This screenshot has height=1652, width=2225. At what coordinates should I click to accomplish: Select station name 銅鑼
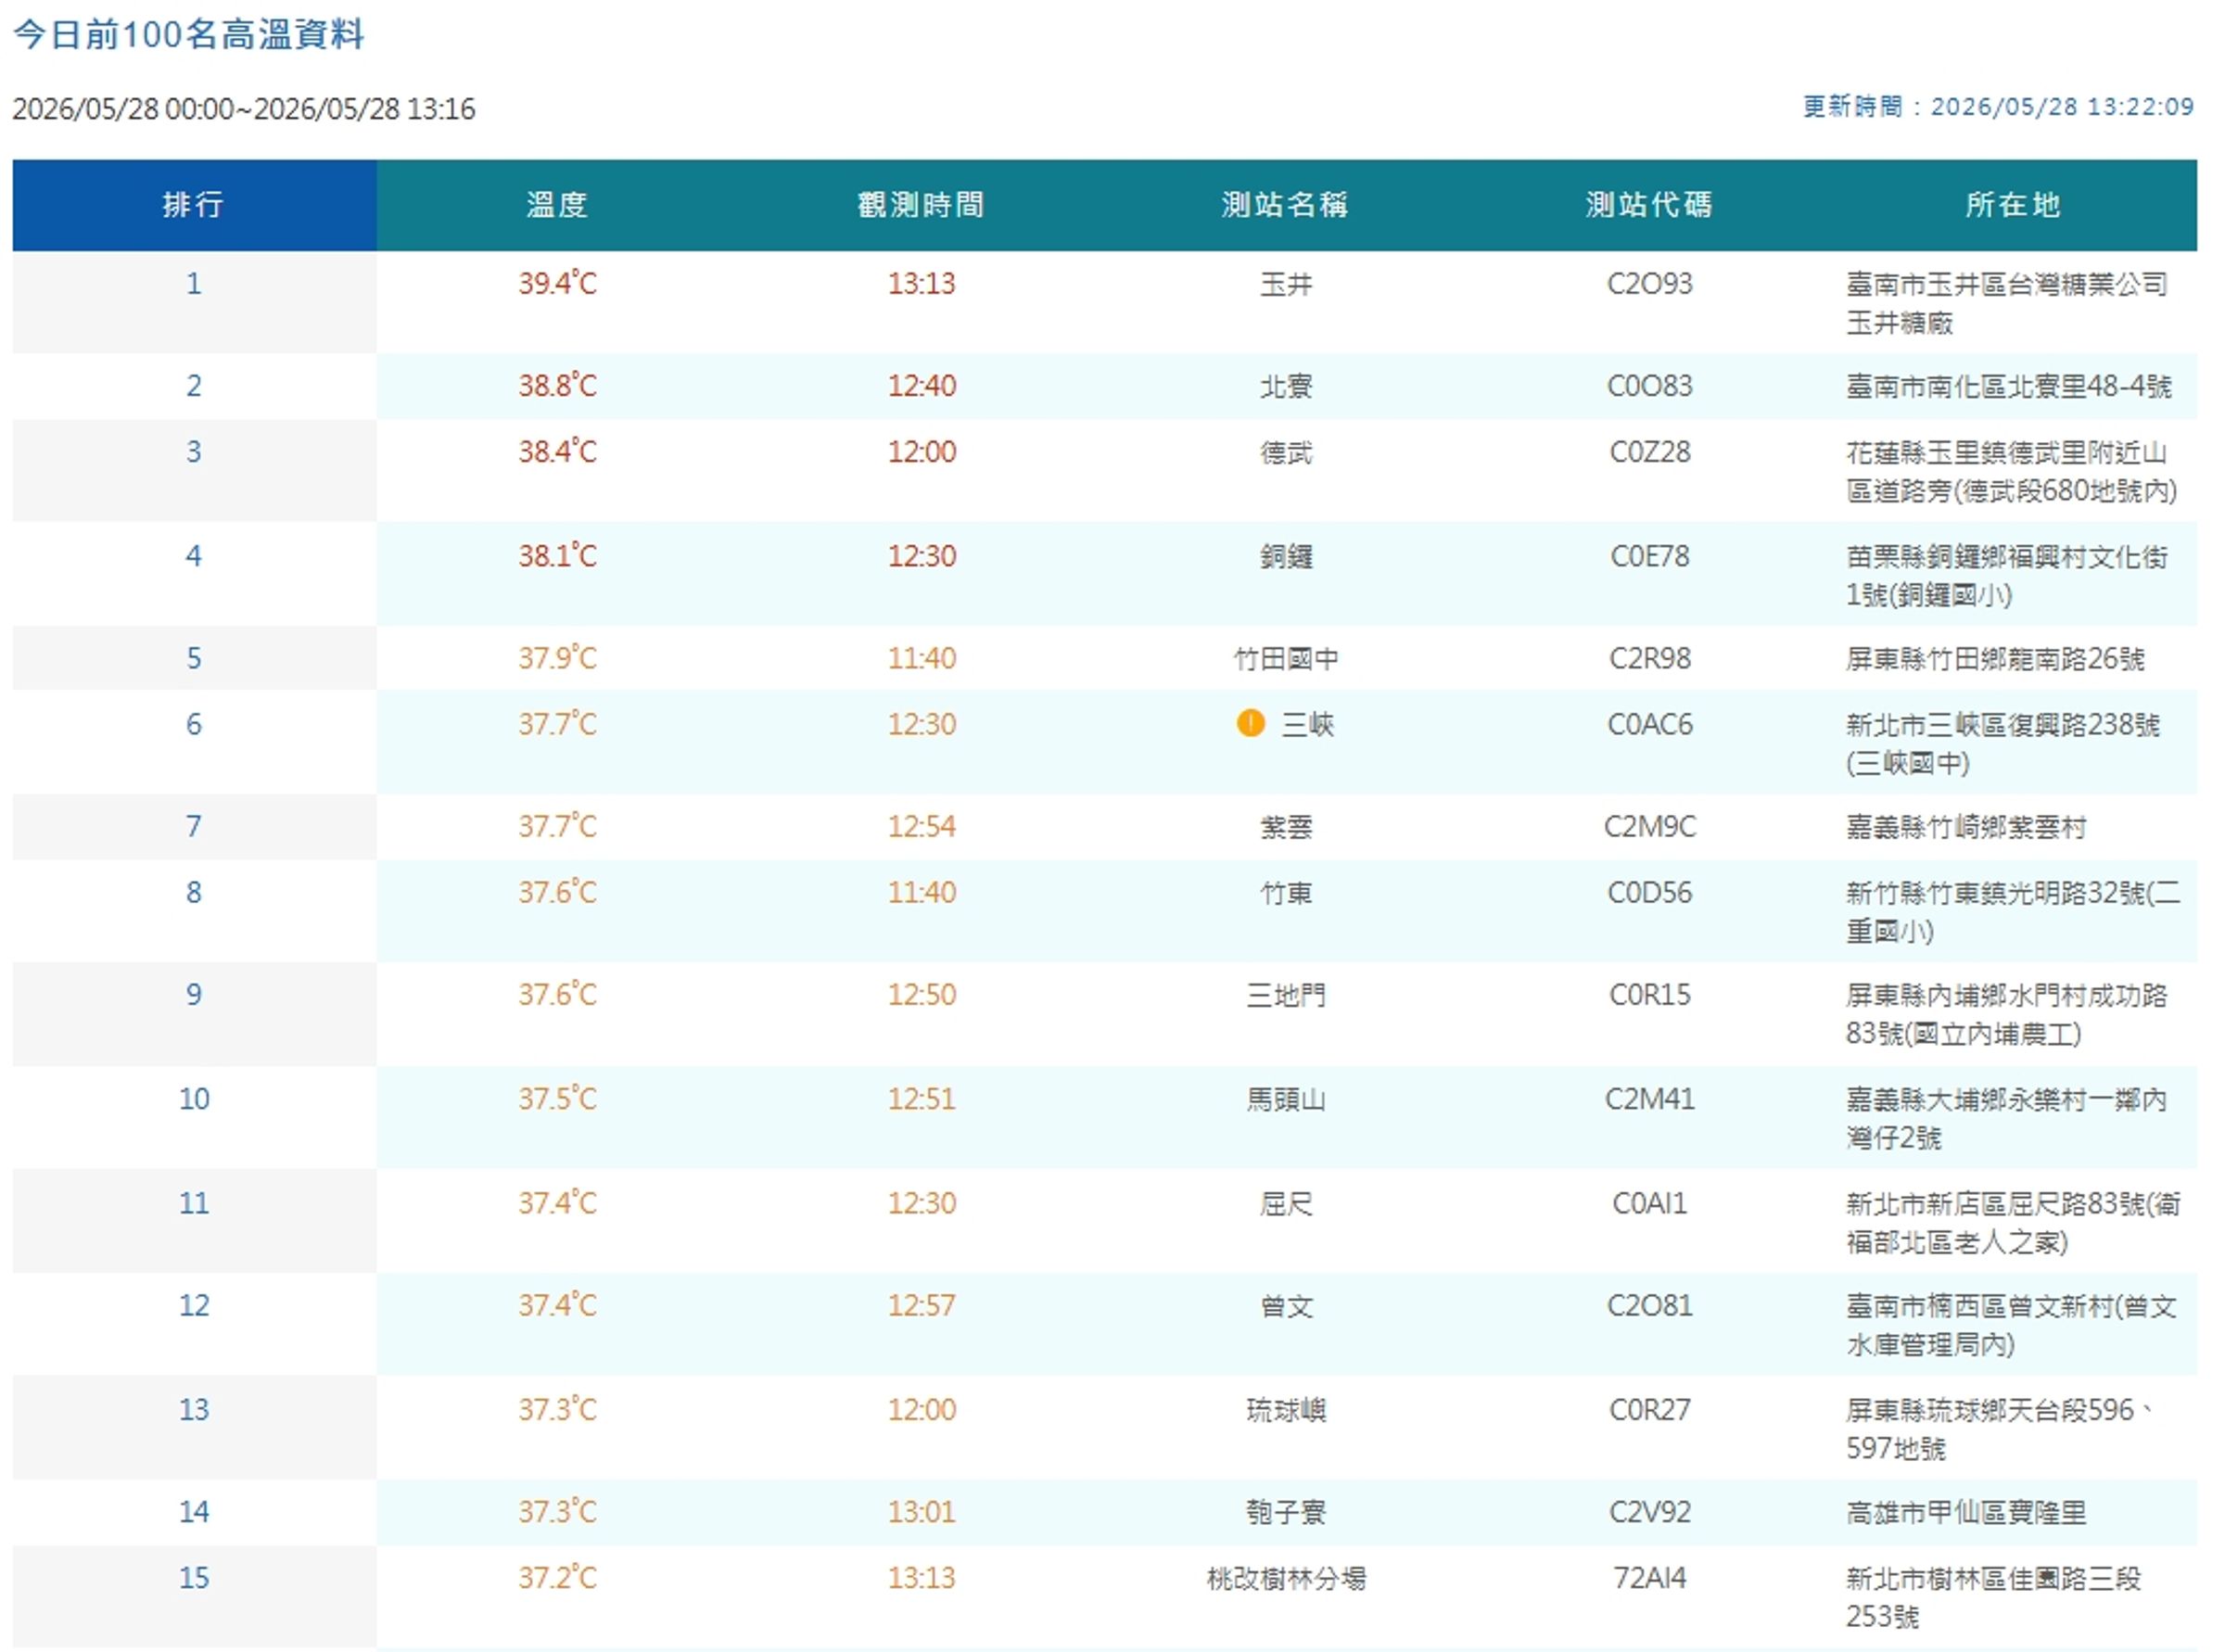point(1286,556)
